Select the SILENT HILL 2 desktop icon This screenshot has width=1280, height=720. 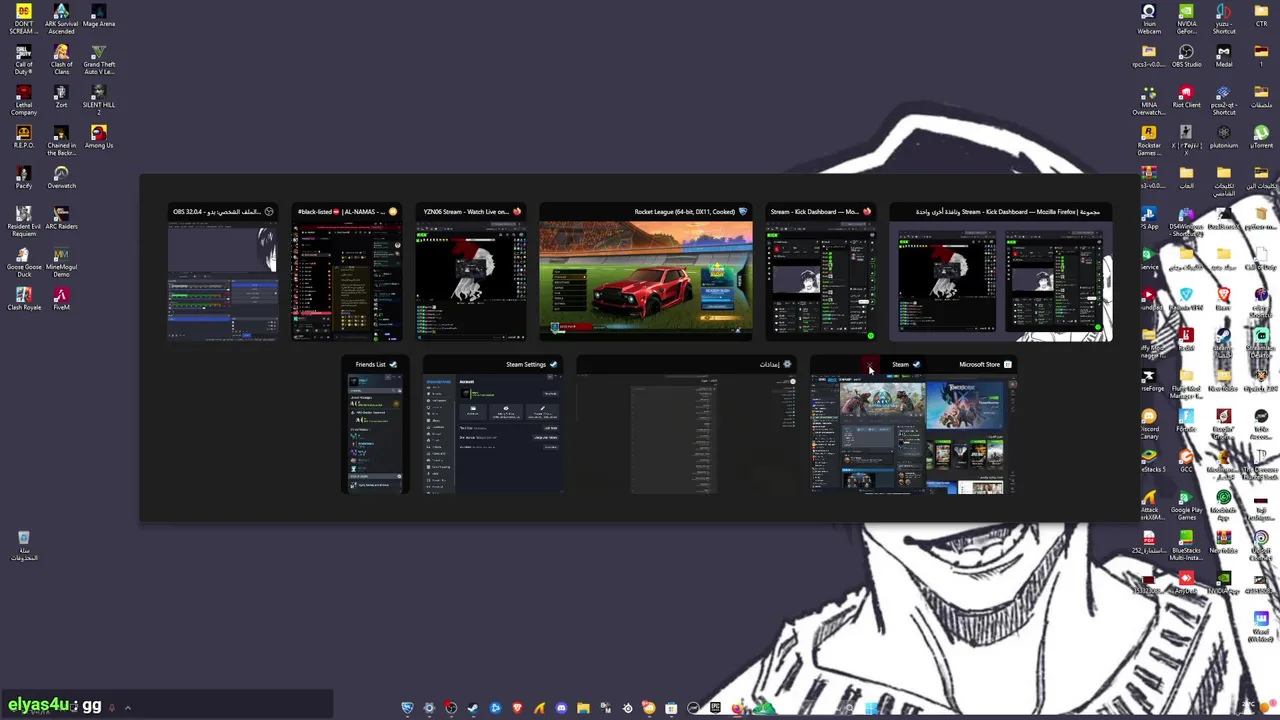99,100
